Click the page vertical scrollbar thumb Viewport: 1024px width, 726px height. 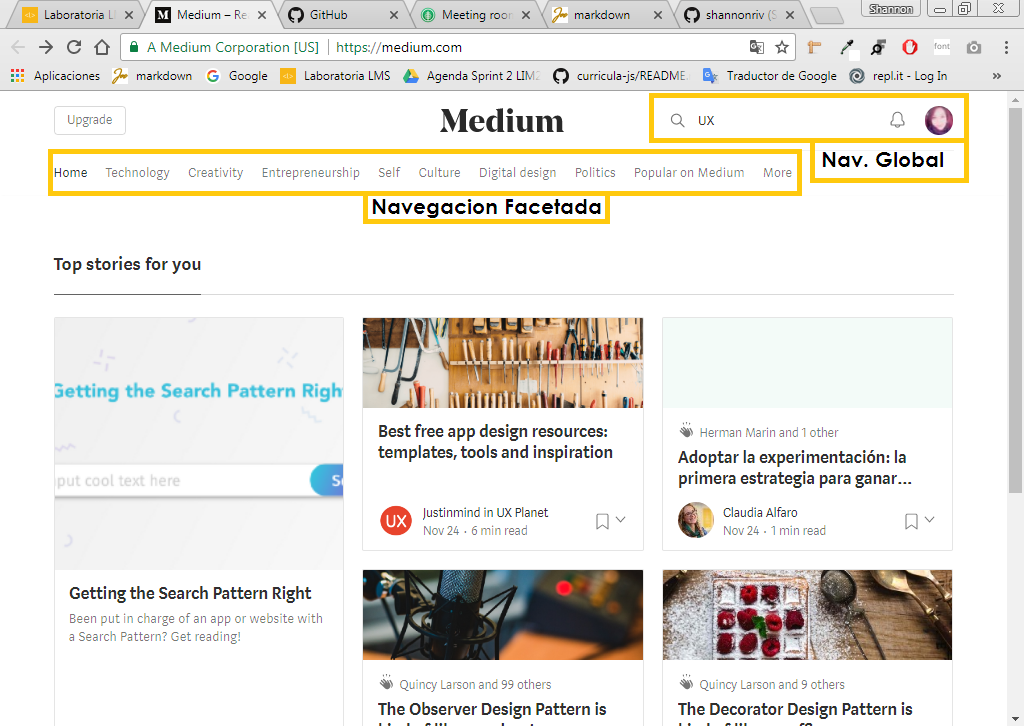pyautogui.click(x=1015, y=300)
